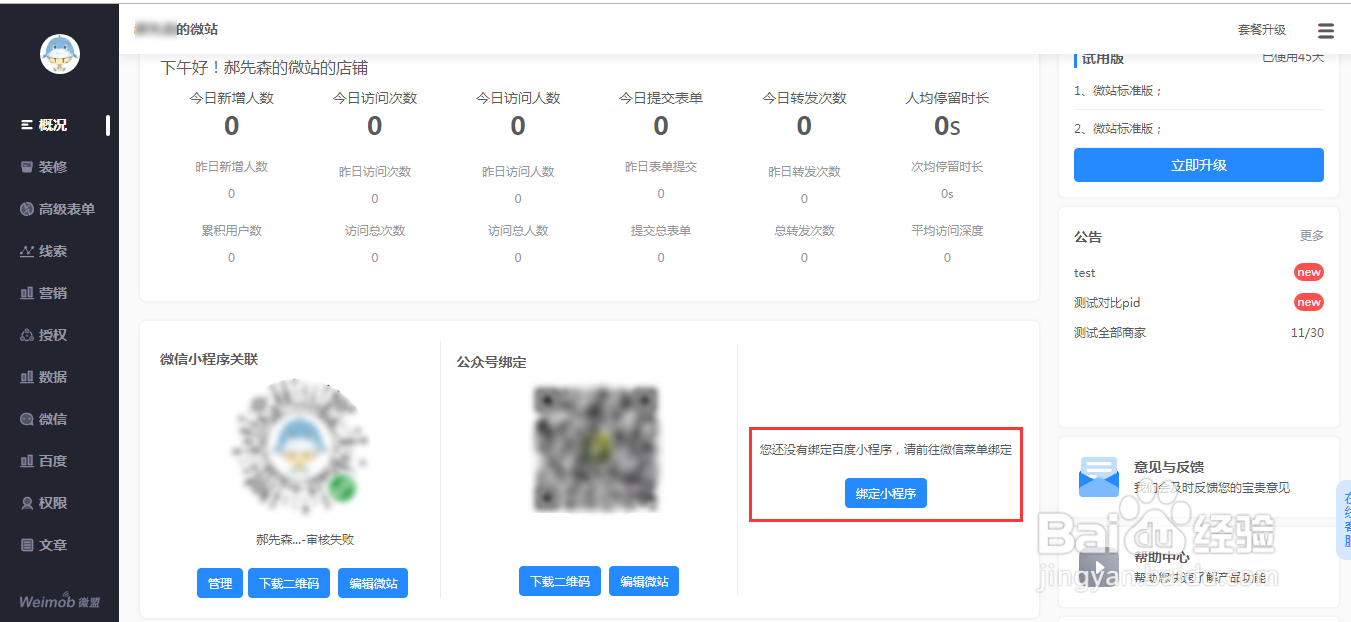
Task: Download the WeChat mini program QR code
Action: tap(289, 583)
